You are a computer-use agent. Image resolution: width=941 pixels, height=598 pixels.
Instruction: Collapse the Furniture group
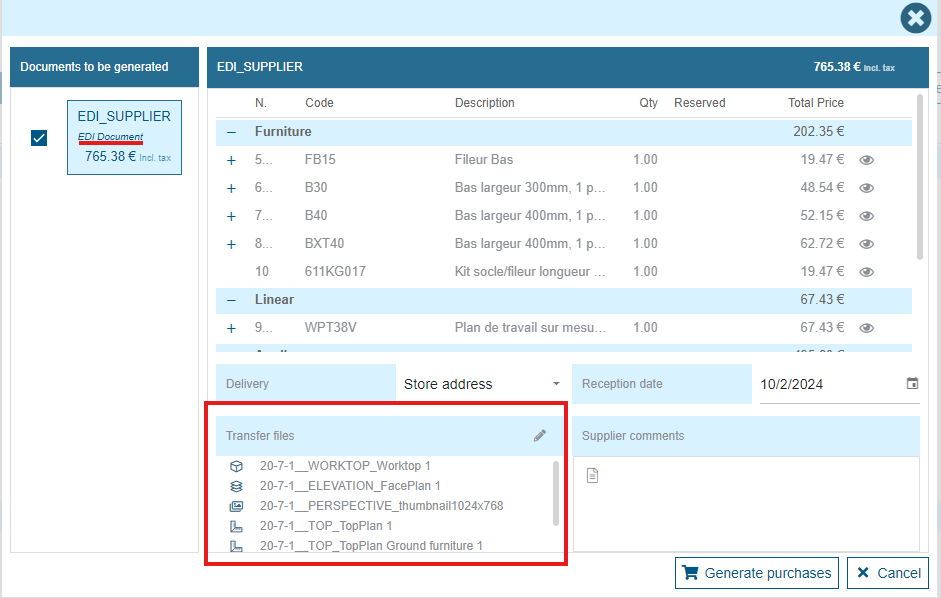point(232,132)
